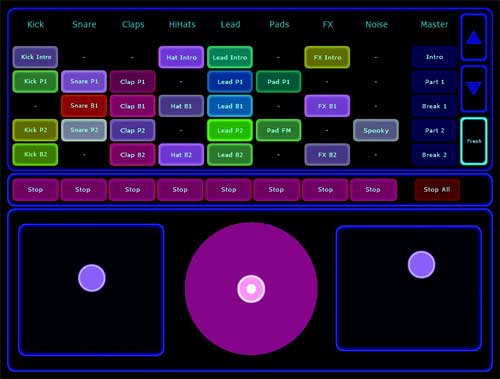Launch the Lead P1 clip
This screenshot has width=500, height=379.
(230, 81)
